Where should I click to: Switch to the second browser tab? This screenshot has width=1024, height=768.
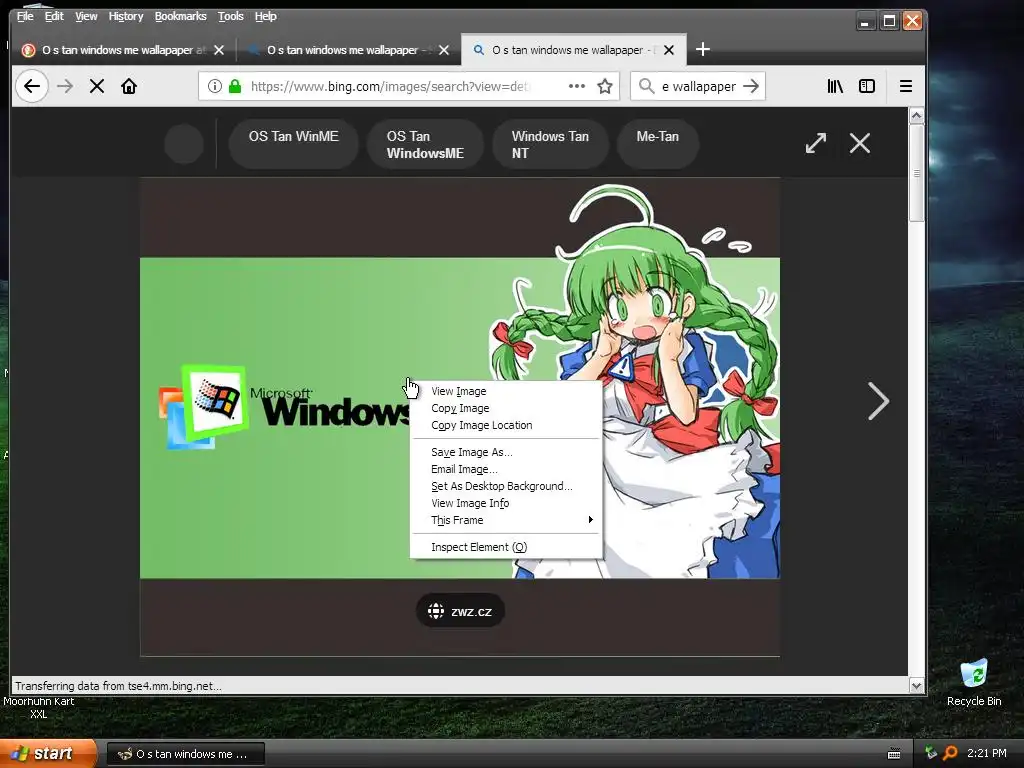(x=348, y=50)
